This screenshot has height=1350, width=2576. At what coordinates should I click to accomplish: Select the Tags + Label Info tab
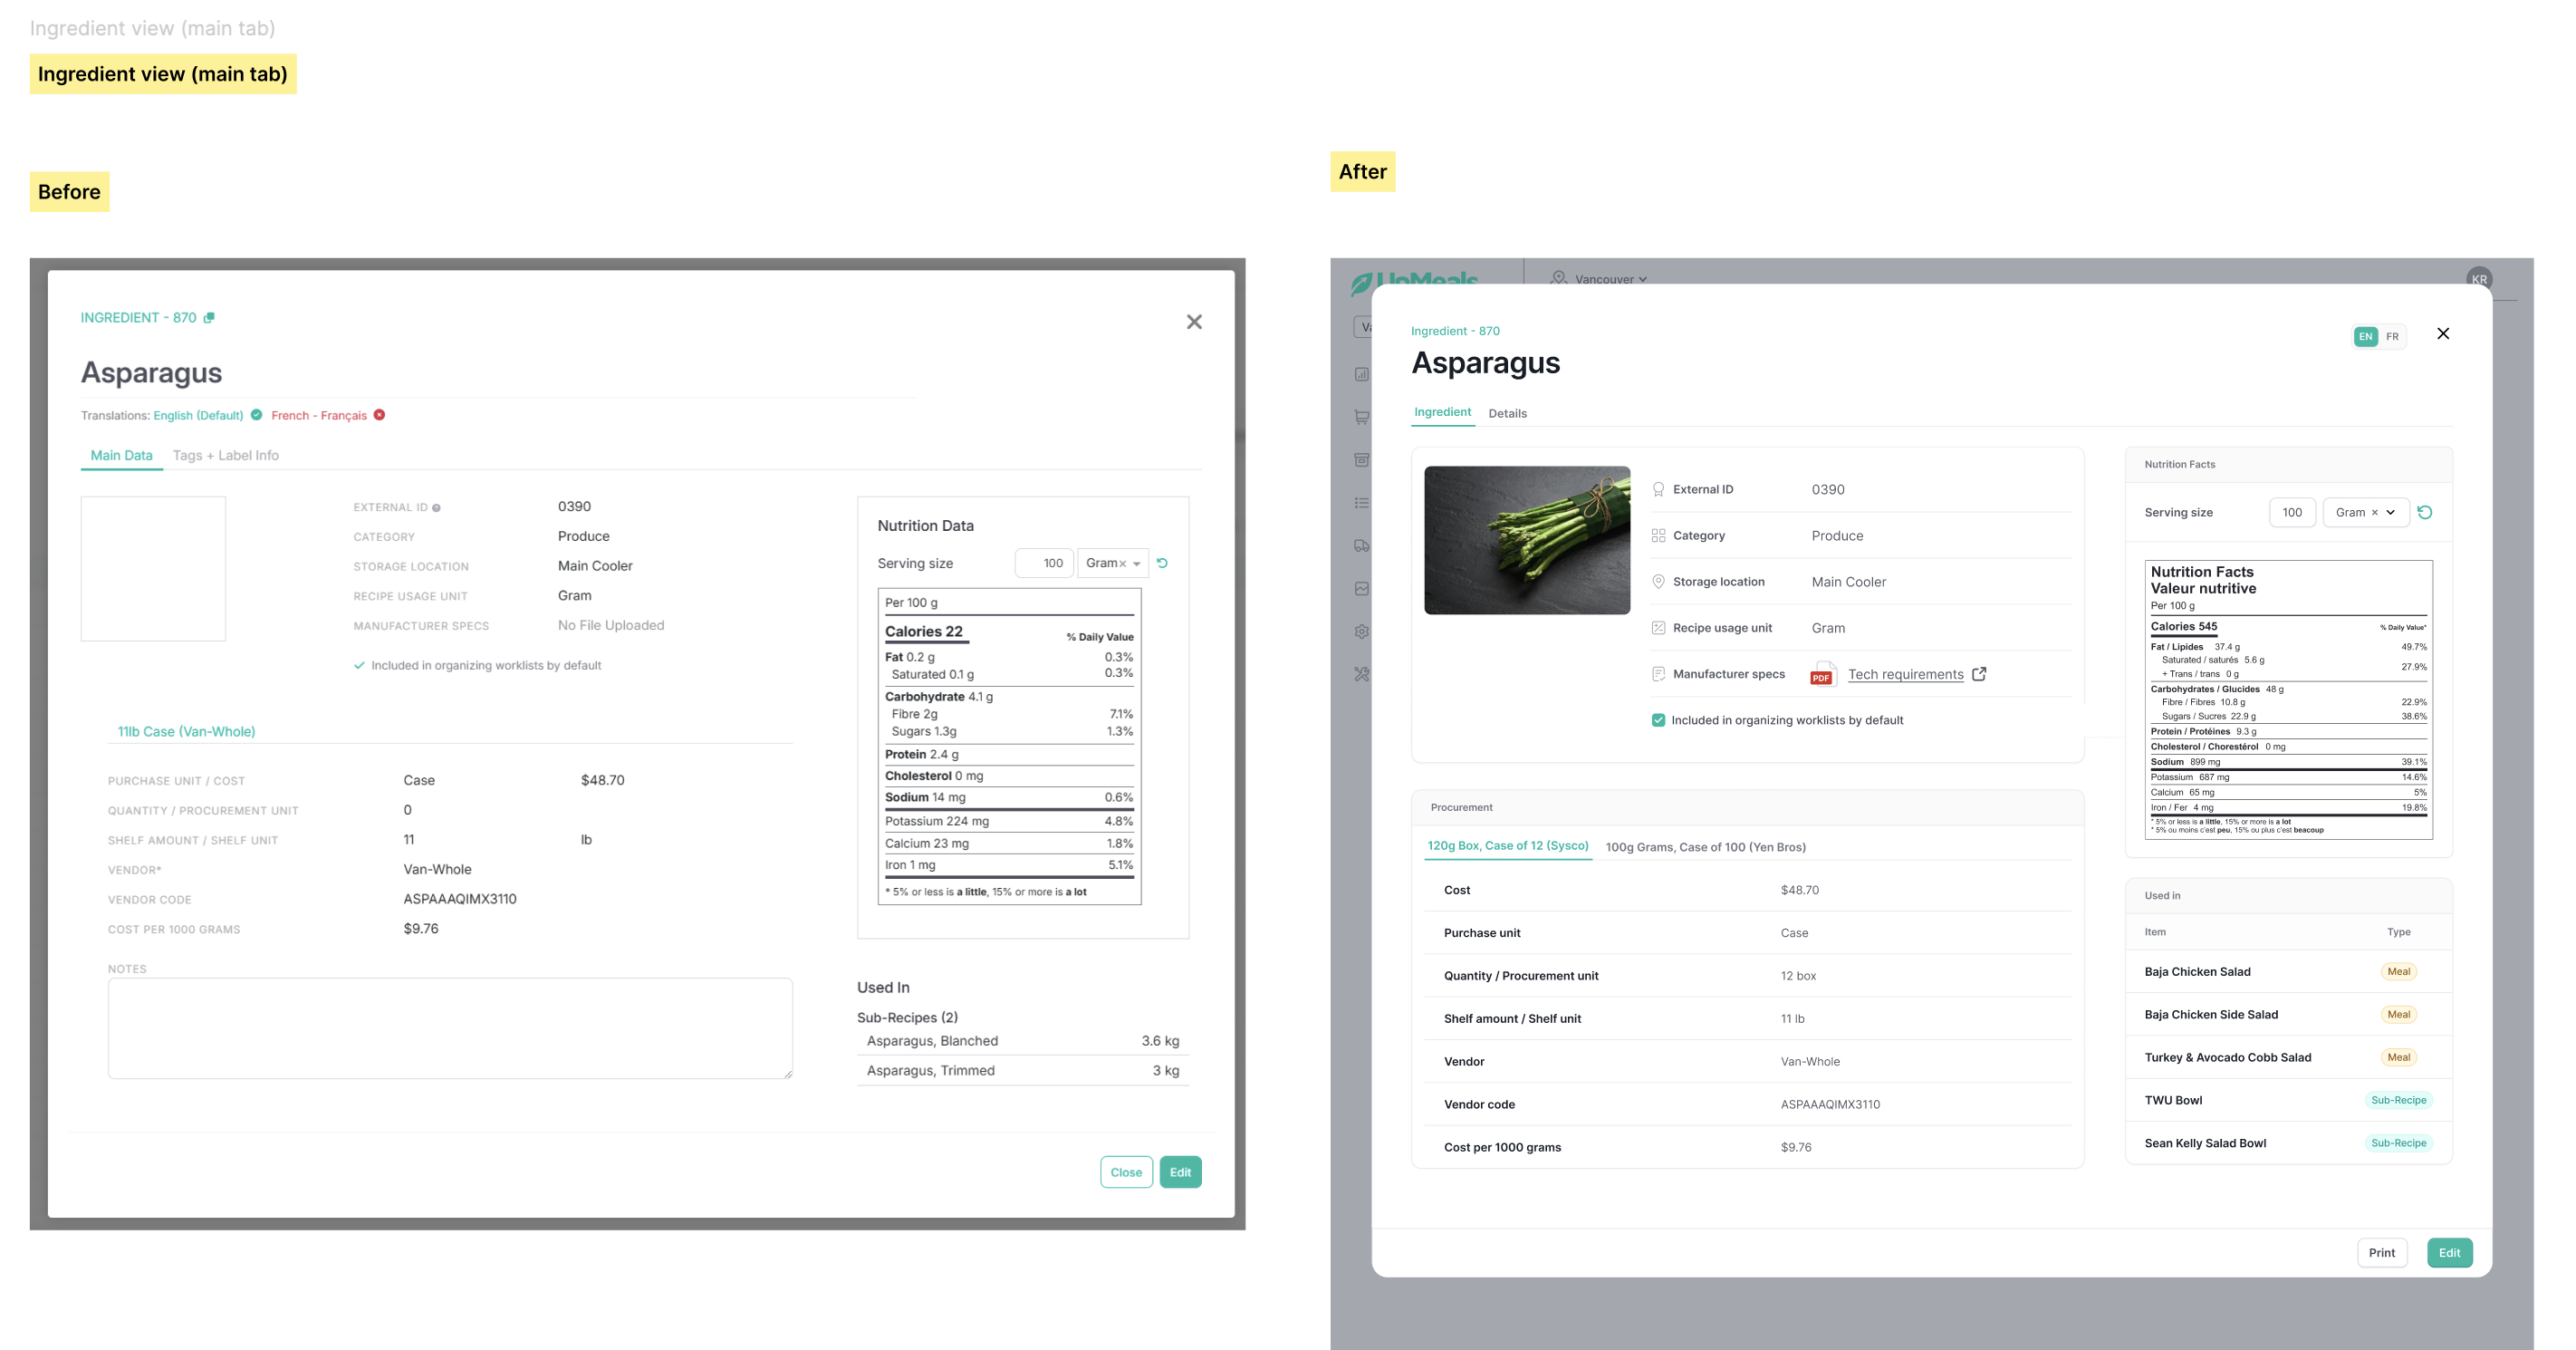226,456
